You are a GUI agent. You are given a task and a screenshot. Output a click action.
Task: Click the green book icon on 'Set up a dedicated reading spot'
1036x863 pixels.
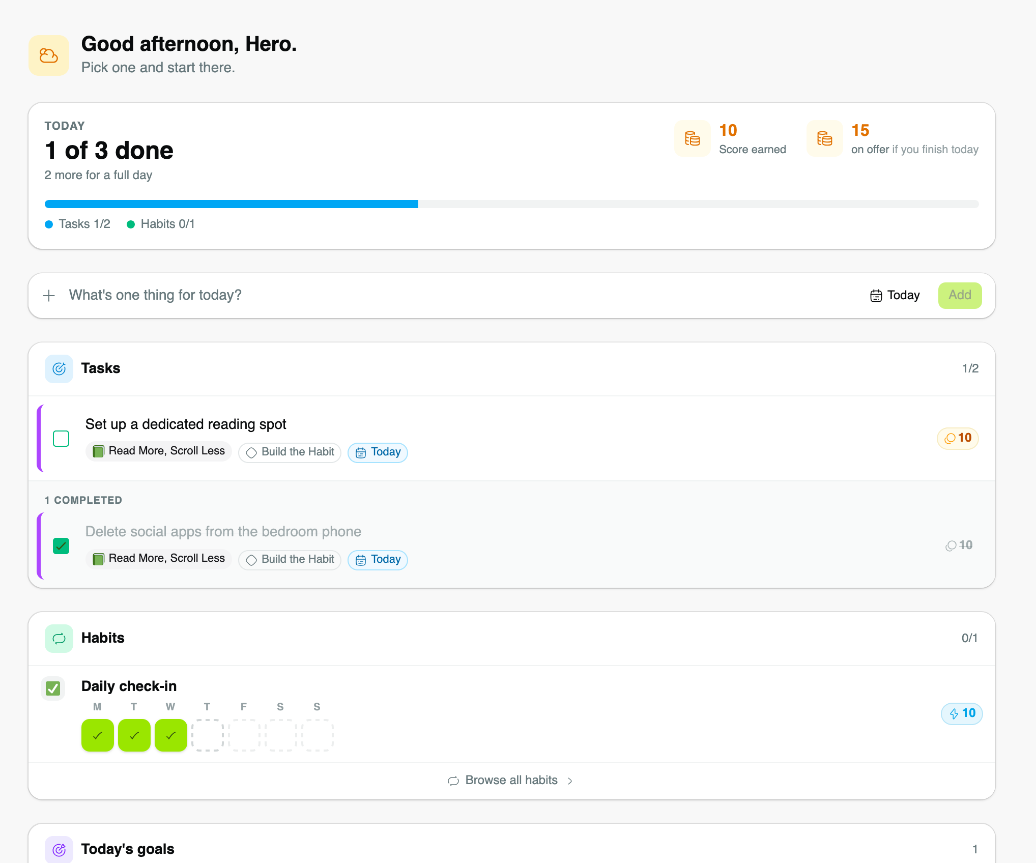click(x=98, y=451)
